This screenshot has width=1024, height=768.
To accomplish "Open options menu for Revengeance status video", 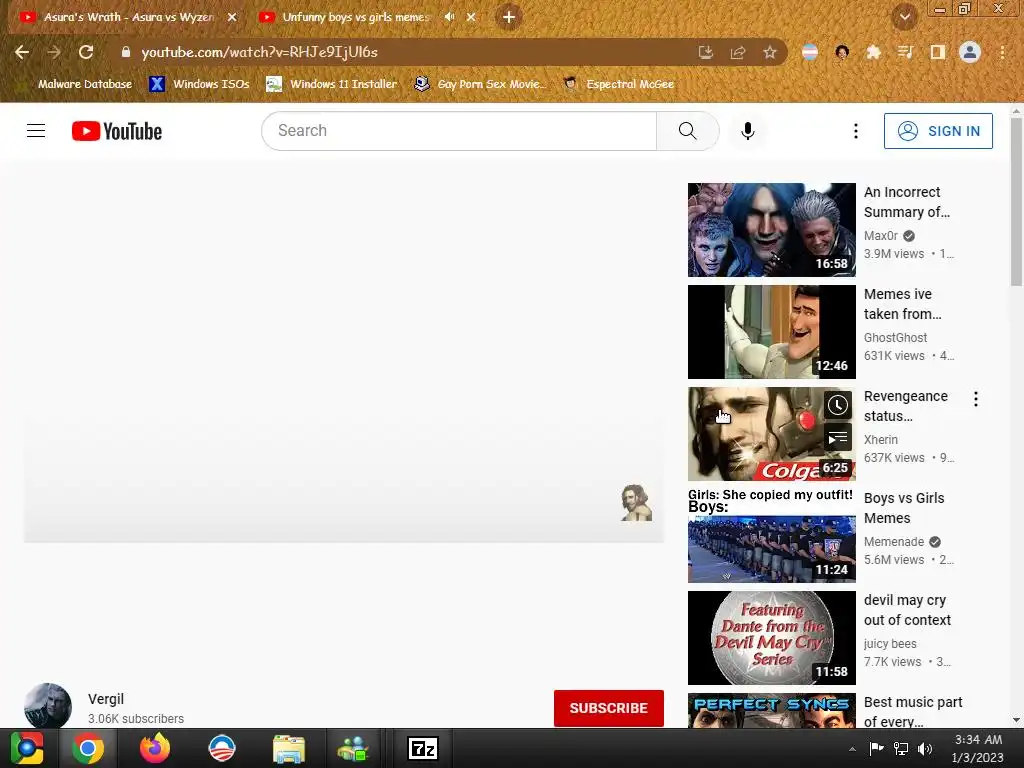I will (x=976, y=399).
